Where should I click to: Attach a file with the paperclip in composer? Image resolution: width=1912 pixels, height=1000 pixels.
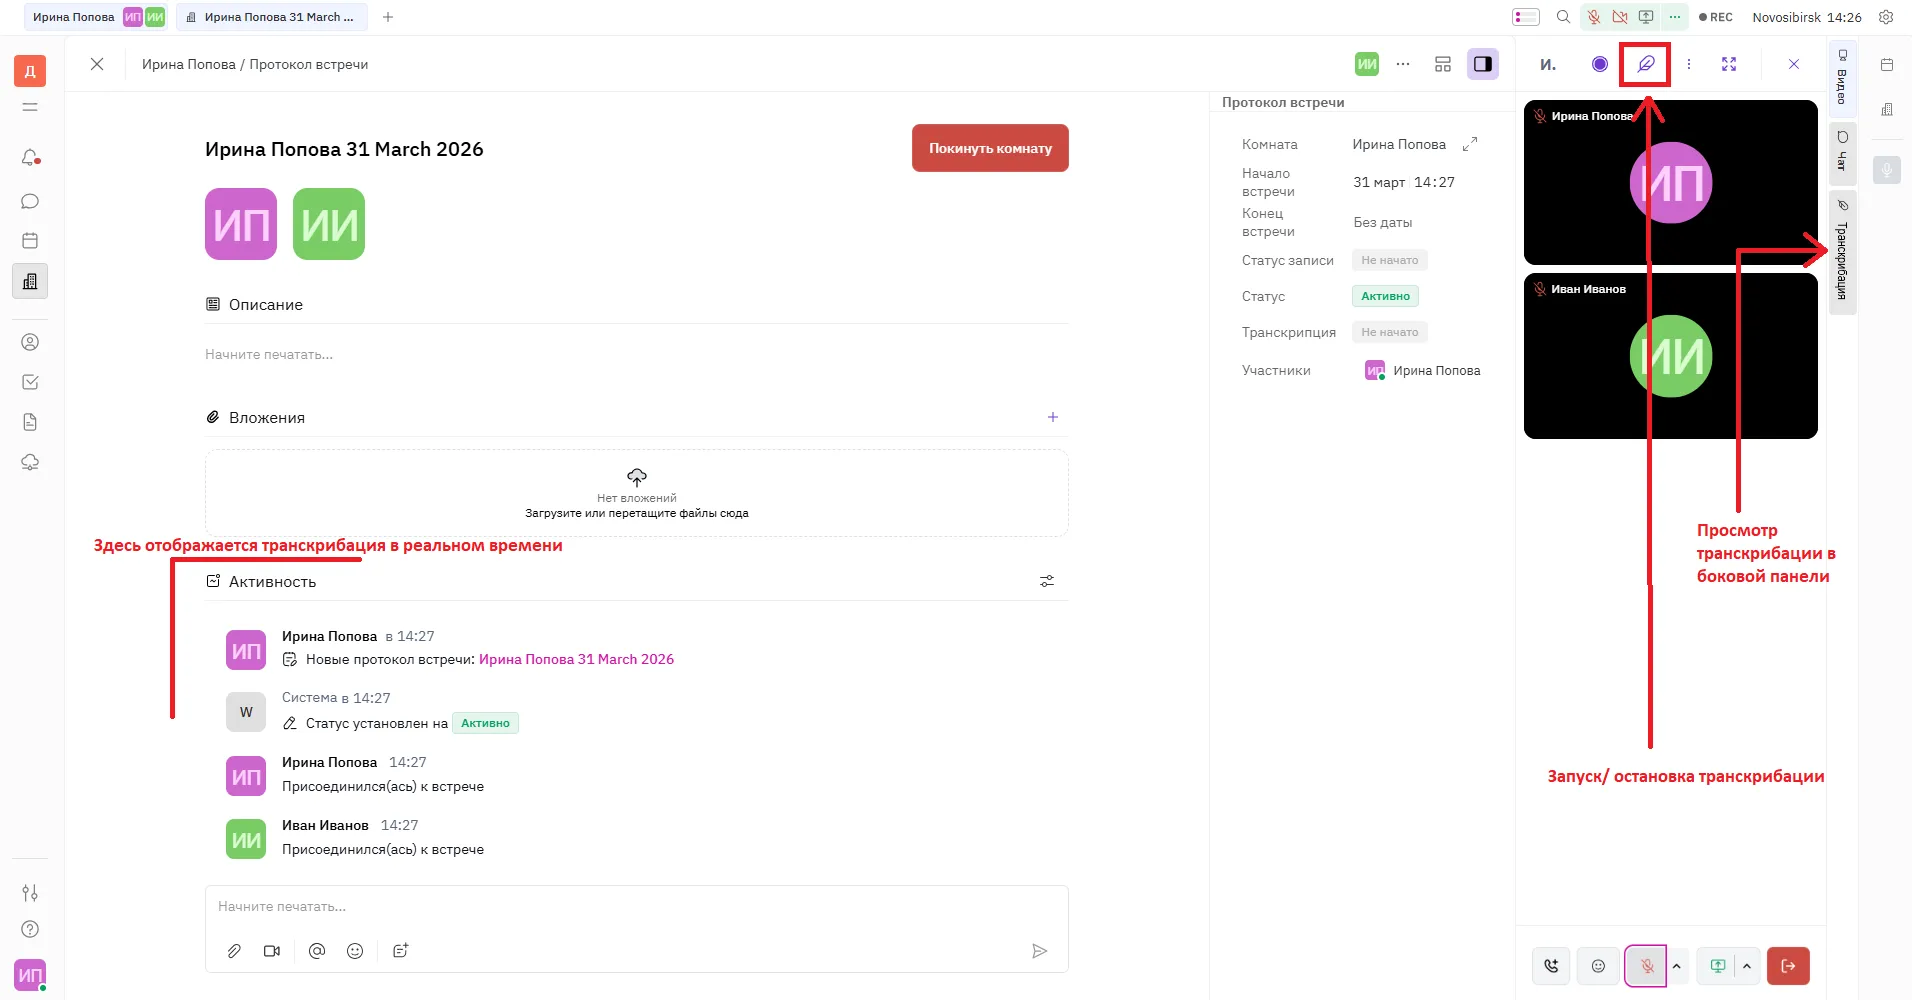pos(234,951)
